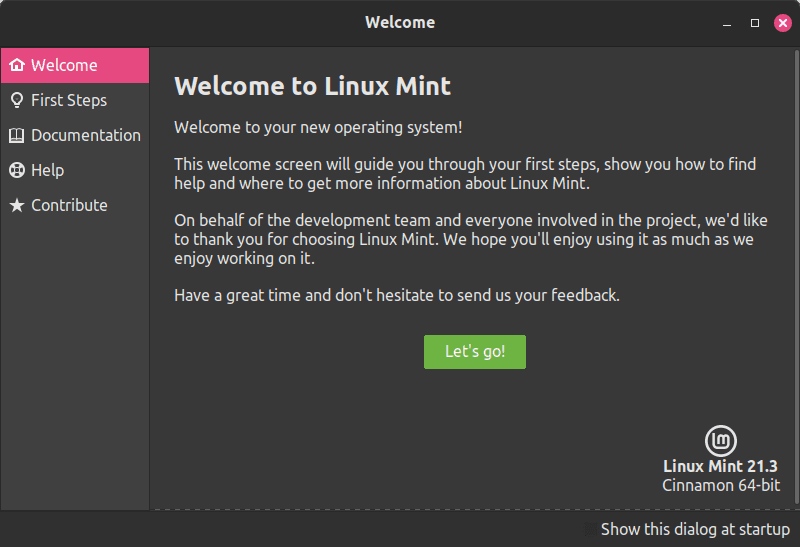This screenshot has height=547, width=800.
Task: Open the Contribute page
Action: pos(75,205)
